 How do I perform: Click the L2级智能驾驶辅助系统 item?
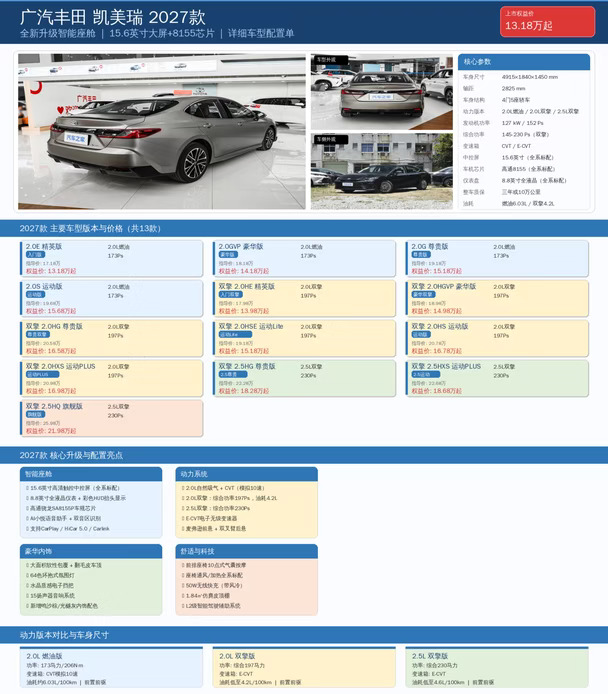[x=211, y=606]
